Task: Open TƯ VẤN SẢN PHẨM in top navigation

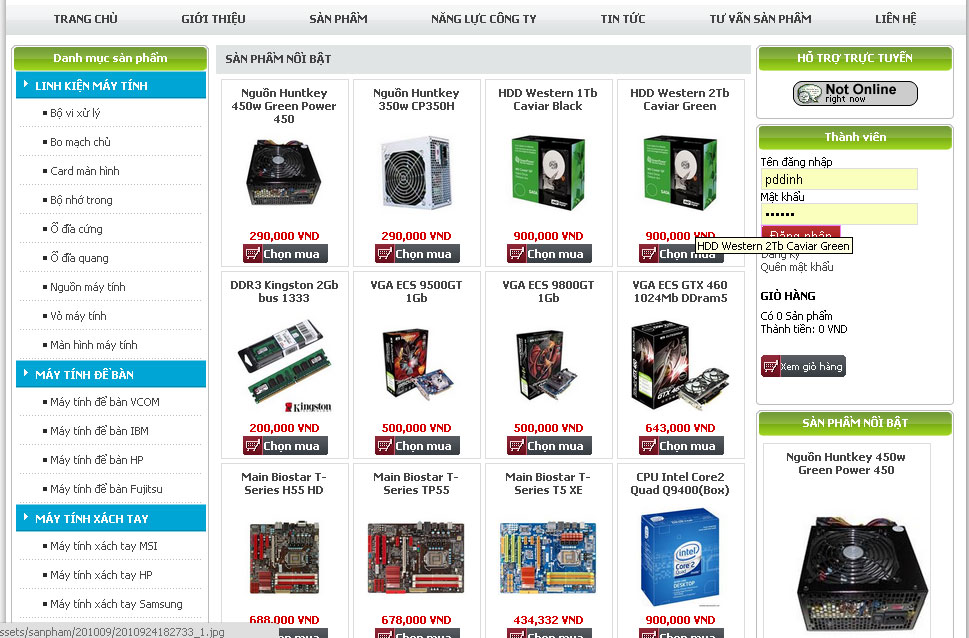Action: click(760, 19)
